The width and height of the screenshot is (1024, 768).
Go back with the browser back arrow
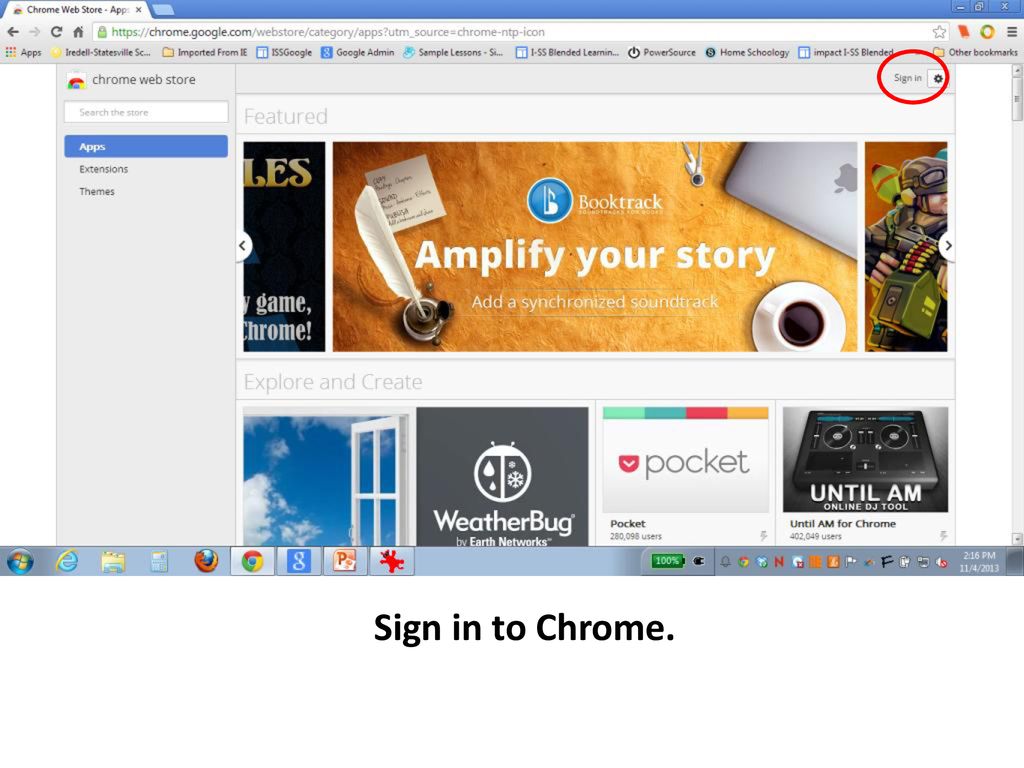pyautogui.click(x=12, y=32)
